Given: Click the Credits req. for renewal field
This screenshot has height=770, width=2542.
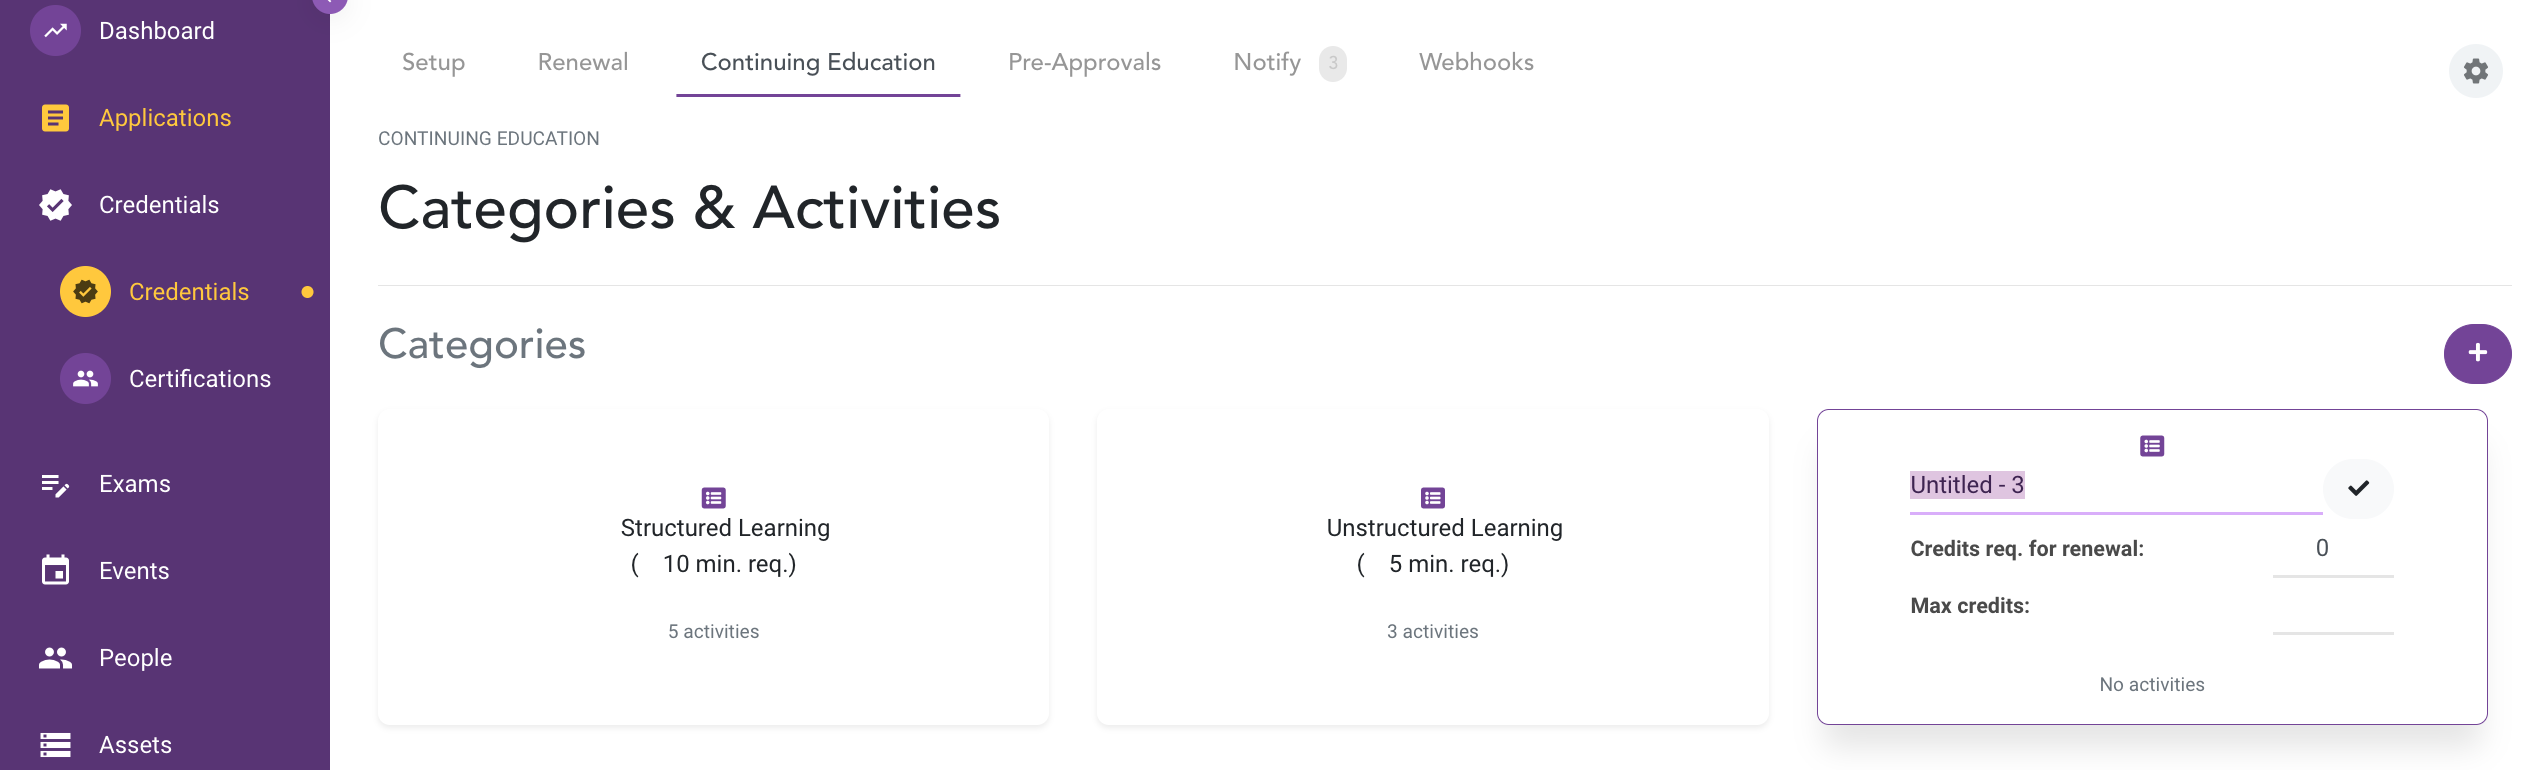Looking at the screenshot, I should tap(2333, 549).
